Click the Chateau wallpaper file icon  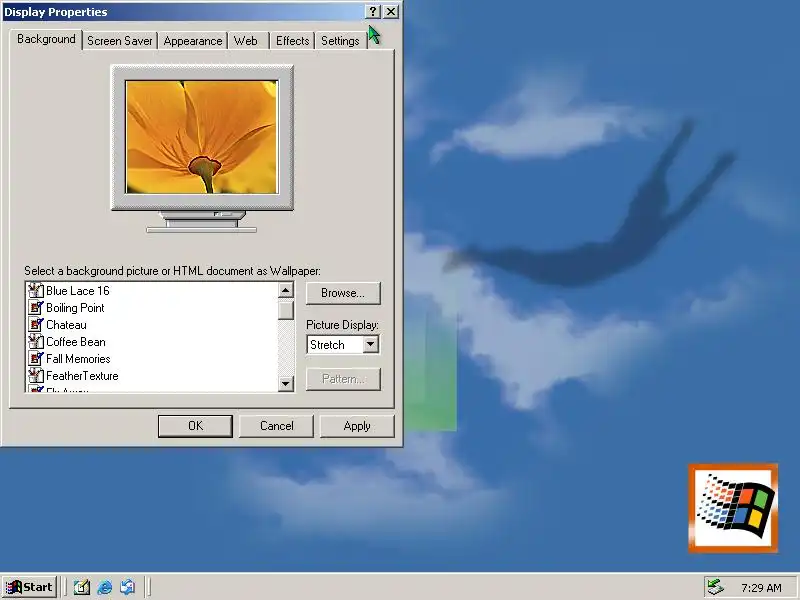[35, 325]
